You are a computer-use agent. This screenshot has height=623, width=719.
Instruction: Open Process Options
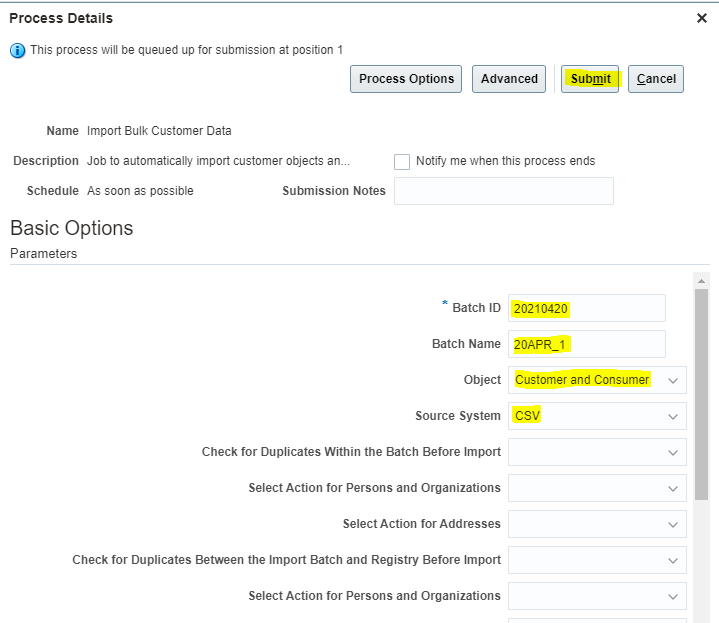pyautogui.click(x=406, y=79)
